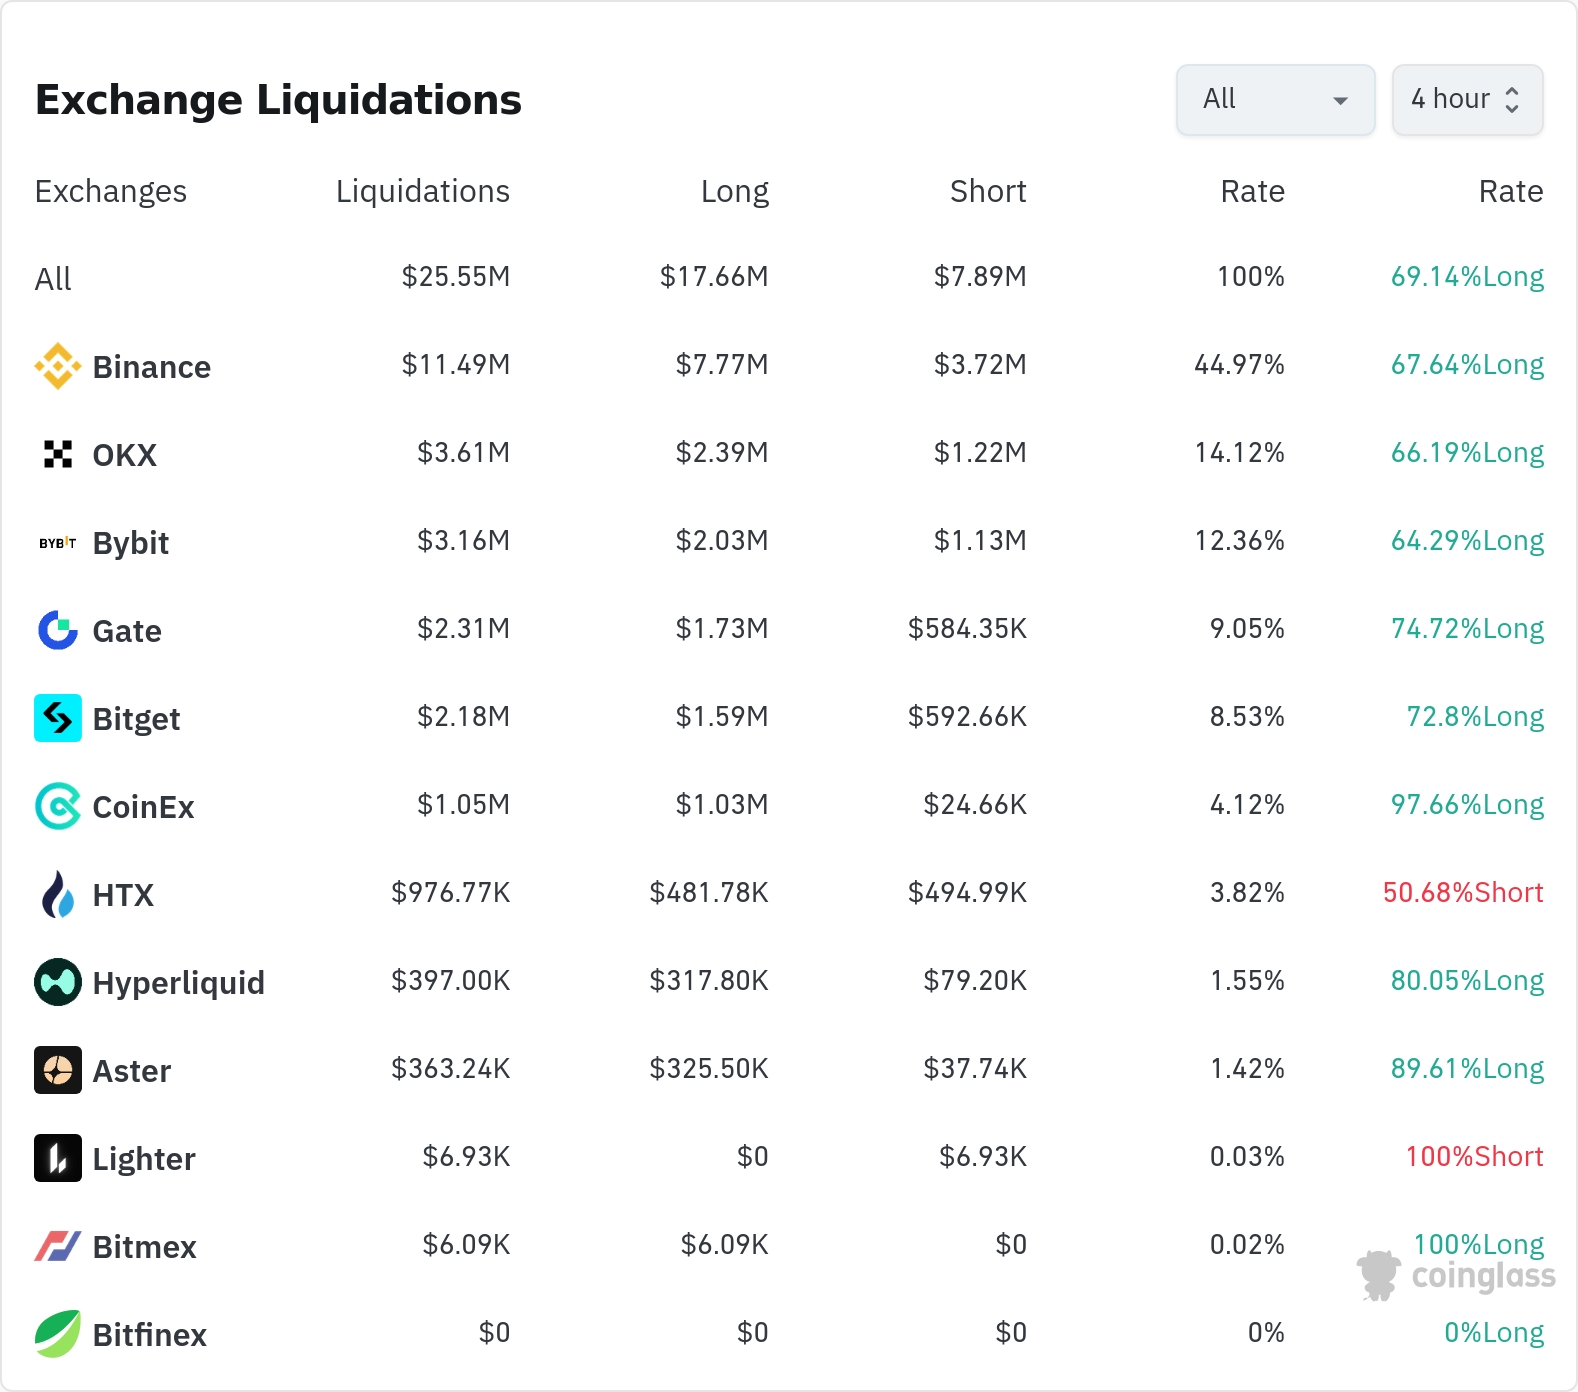Click the OKX logo icon

(x=58, y=455)
